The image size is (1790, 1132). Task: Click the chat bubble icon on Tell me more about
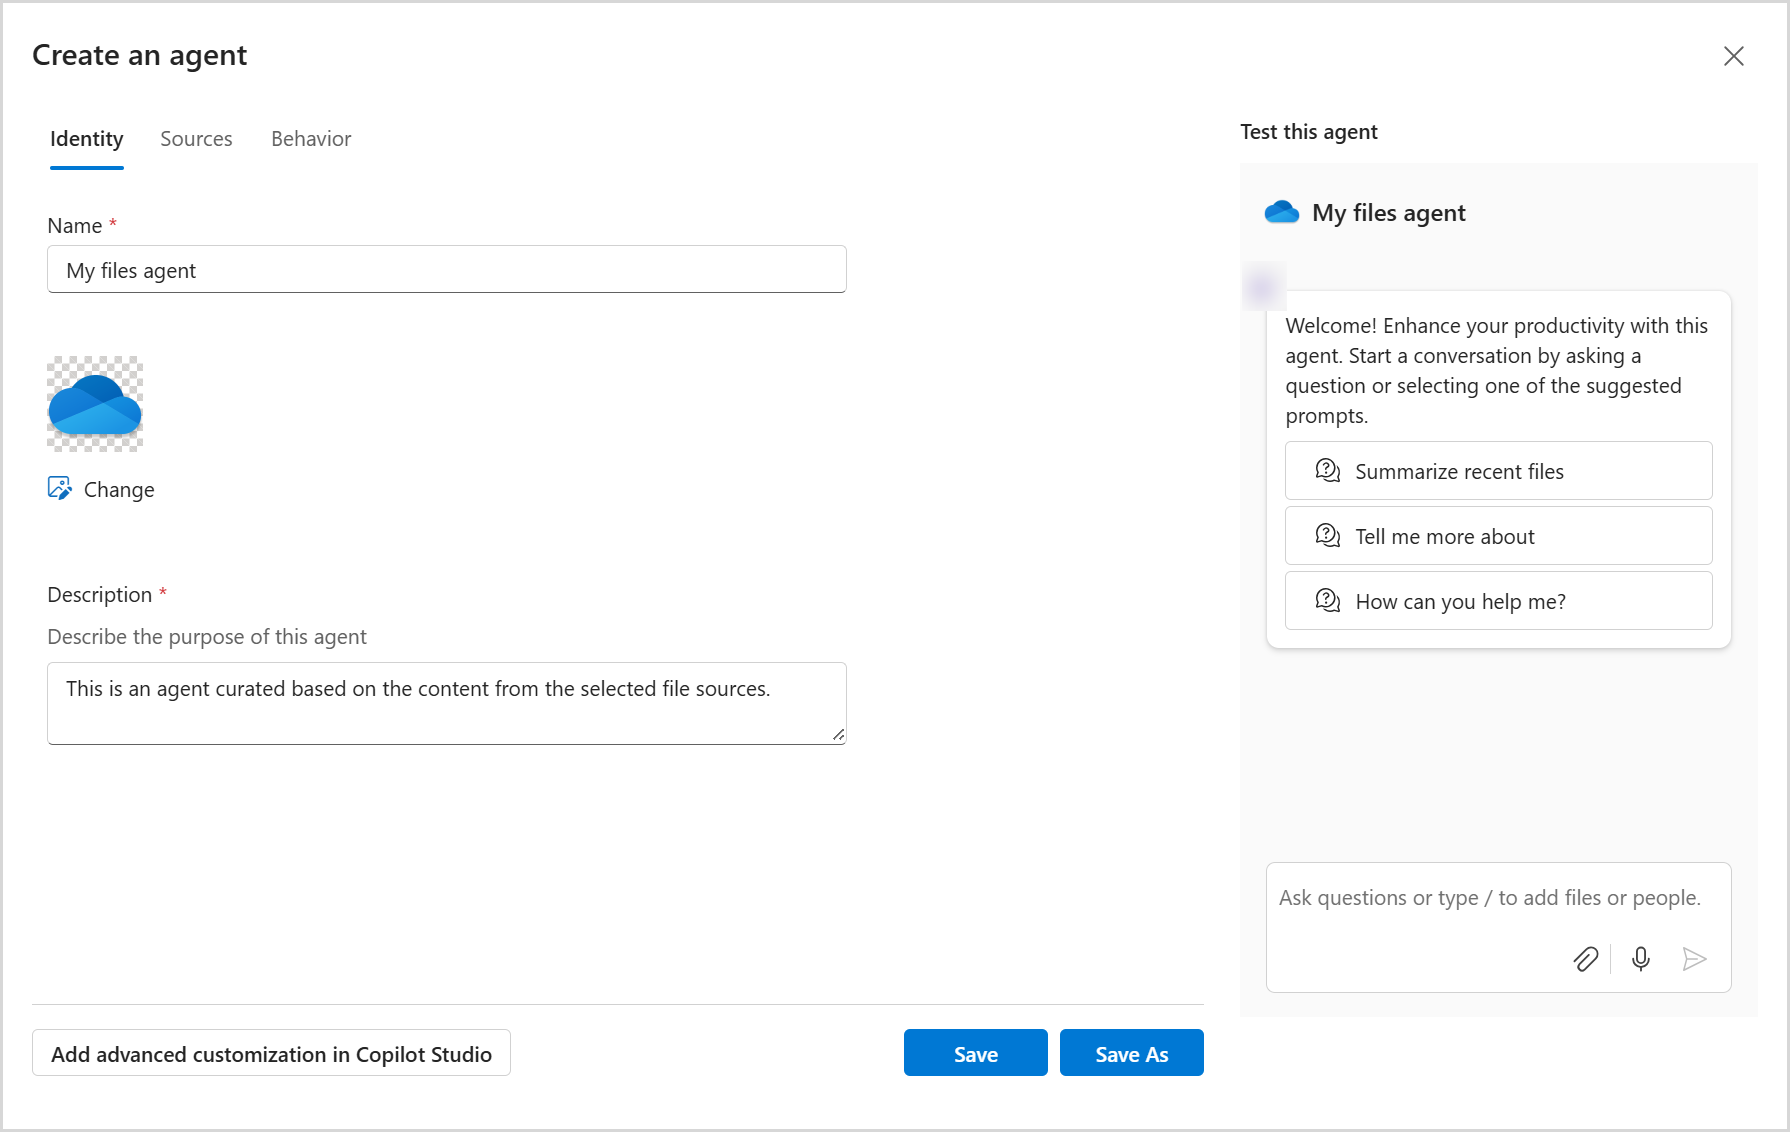[x=1327, y=535]
